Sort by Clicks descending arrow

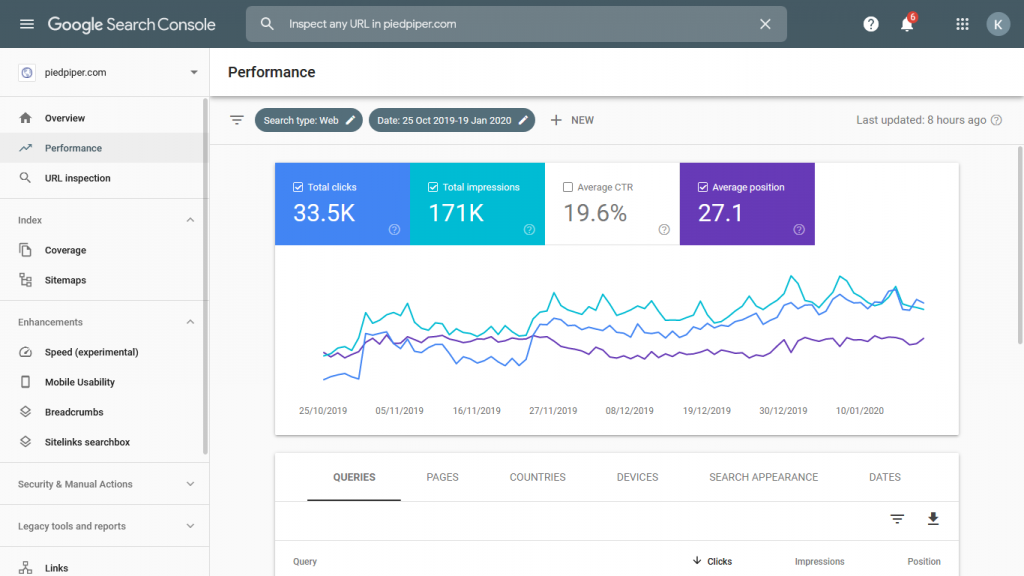coord(697,560)
